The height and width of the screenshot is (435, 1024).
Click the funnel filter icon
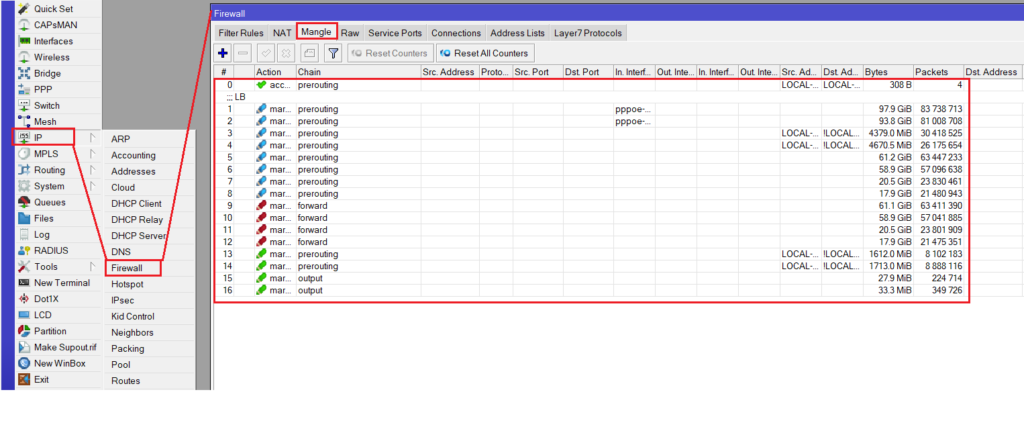tap(334, 53)
